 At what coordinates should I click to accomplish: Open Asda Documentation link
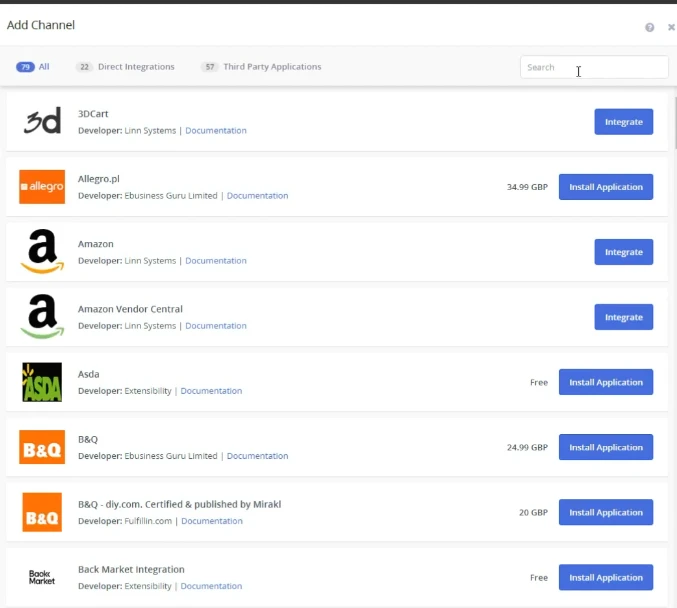(x=211, y=391)
